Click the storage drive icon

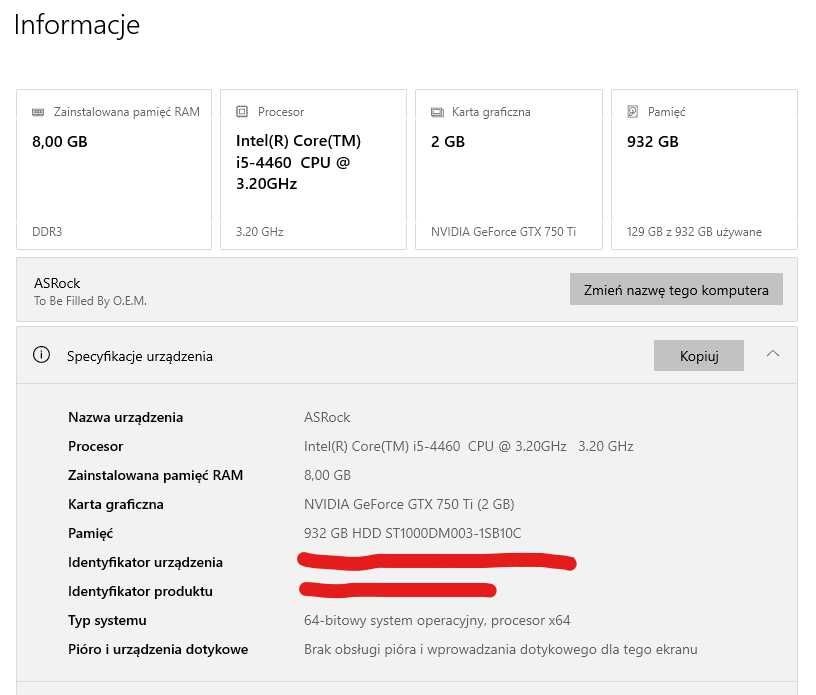coord(633,112)
